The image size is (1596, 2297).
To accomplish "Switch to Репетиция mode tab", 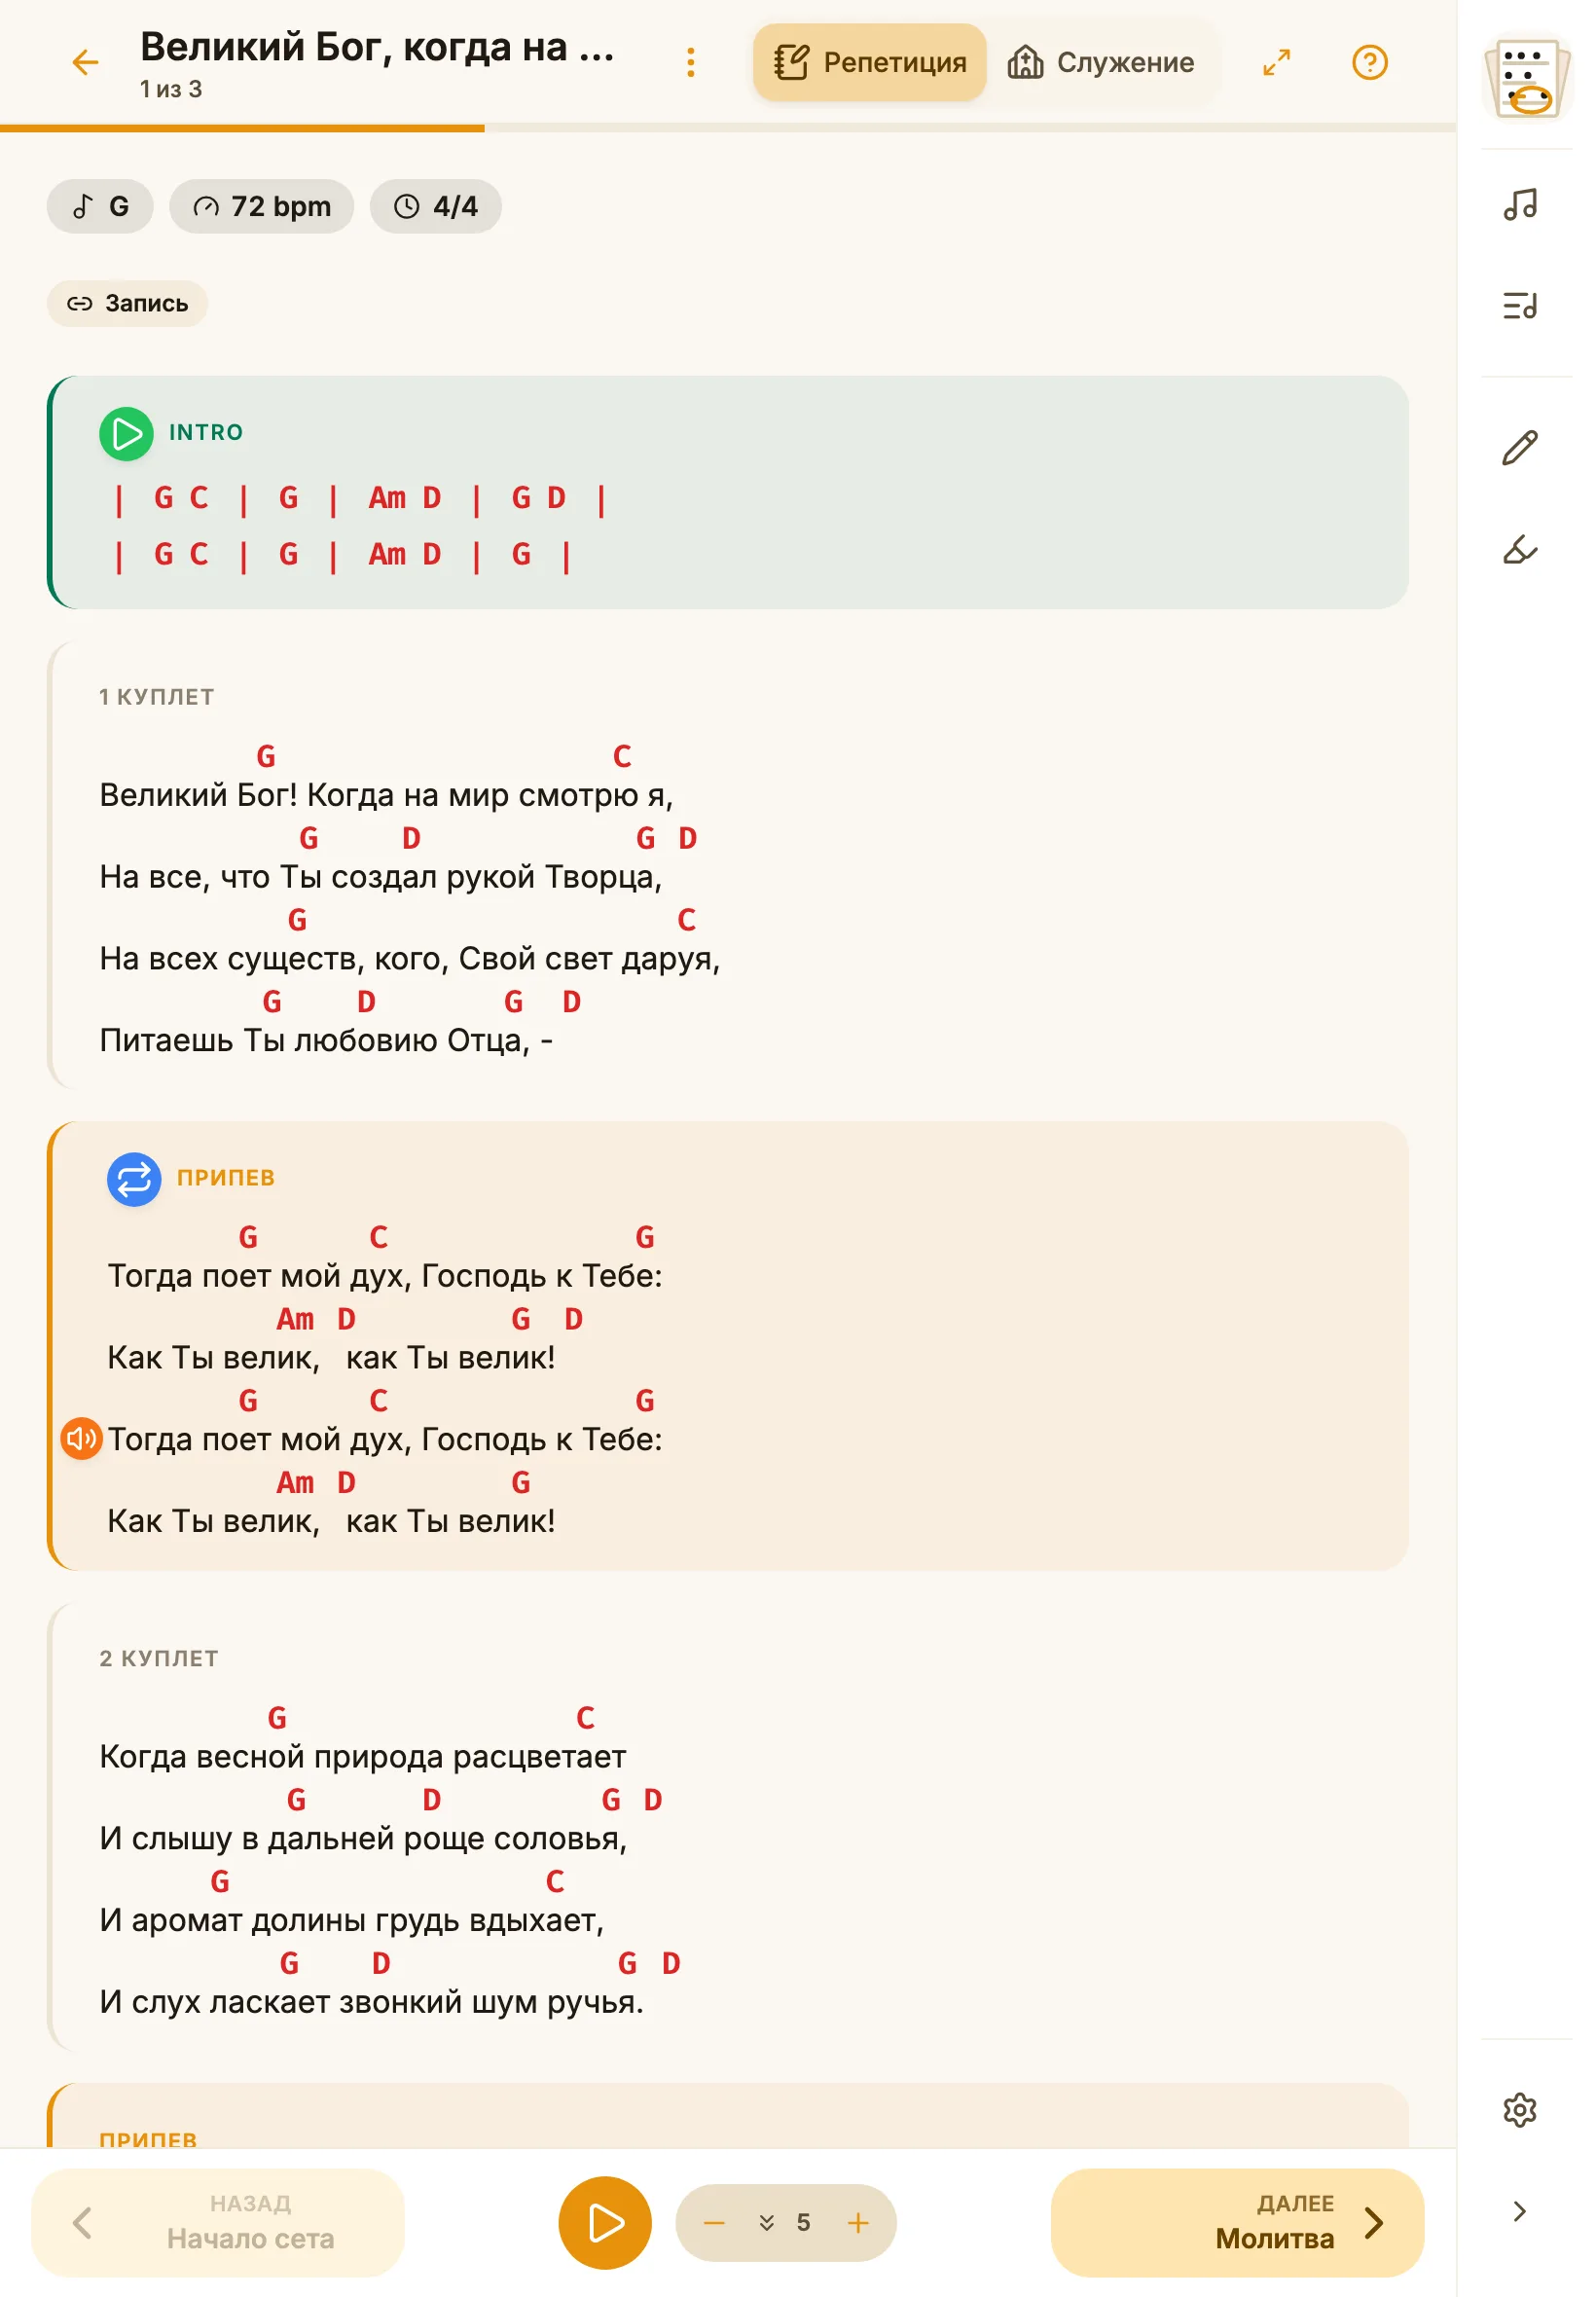I will (869, 62).
